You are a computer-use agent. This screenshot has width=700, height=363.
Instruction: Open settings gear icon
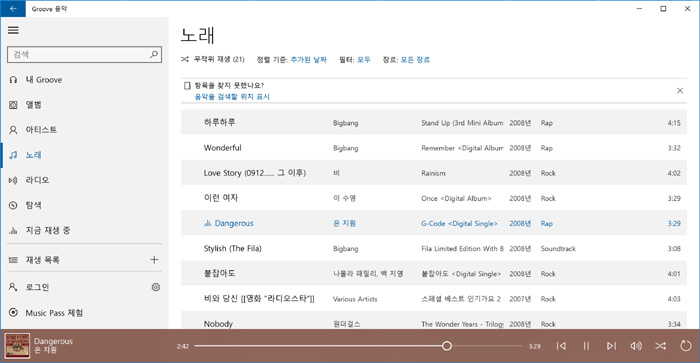(x=155, y=287)
